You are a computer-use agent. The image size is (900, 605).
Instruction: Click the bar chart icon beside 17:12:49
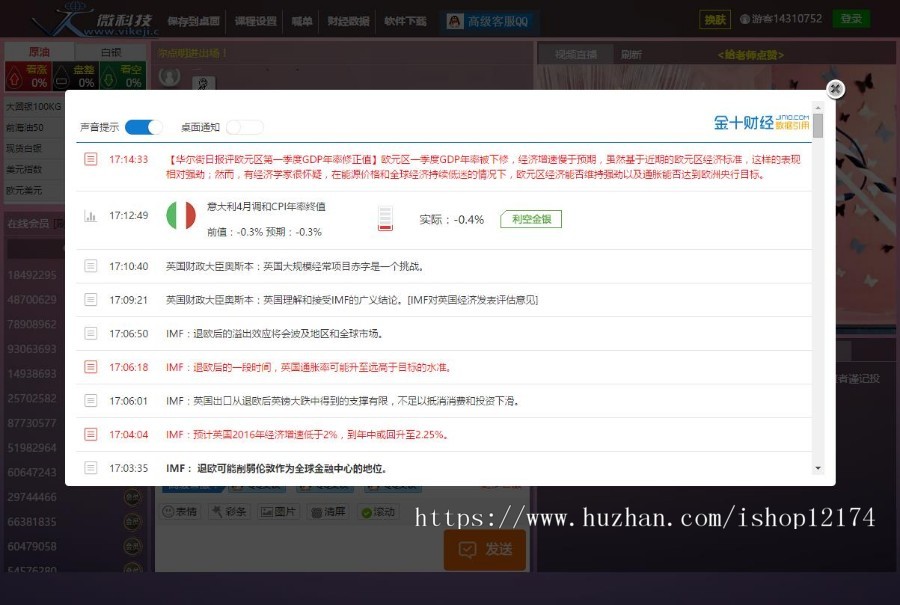pos(91,216)
